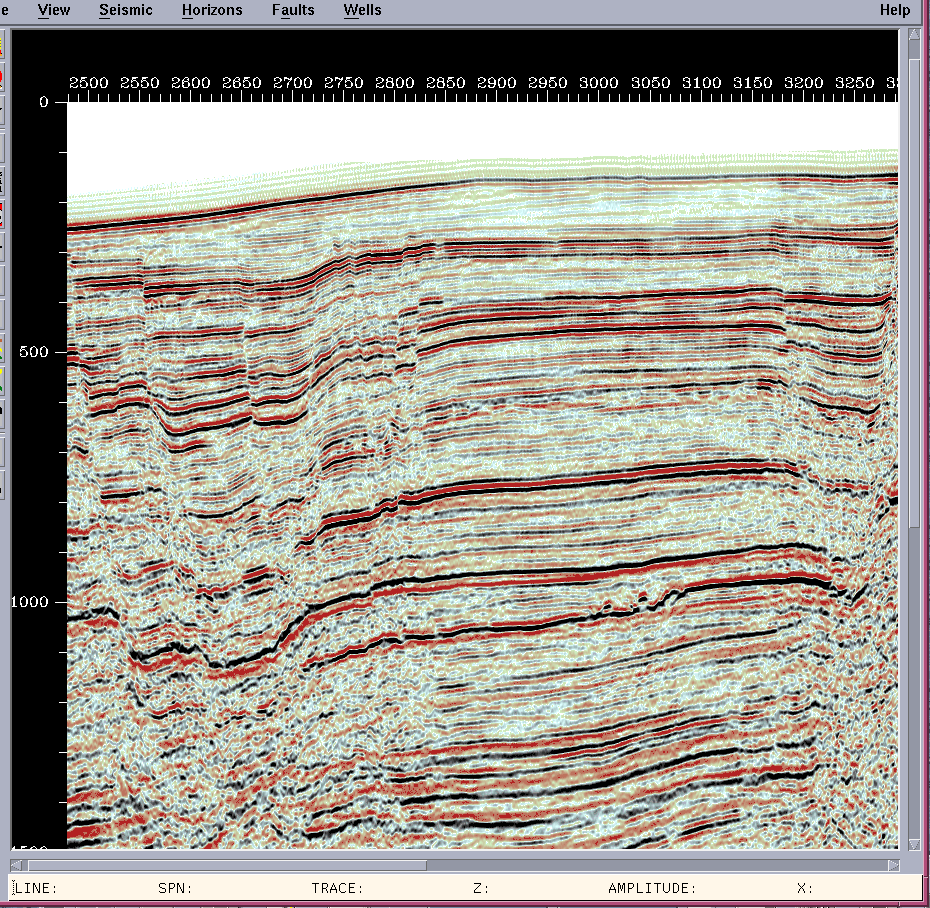
Task: Click the AMPLITUDE: status field
Action: pos(652,888)
